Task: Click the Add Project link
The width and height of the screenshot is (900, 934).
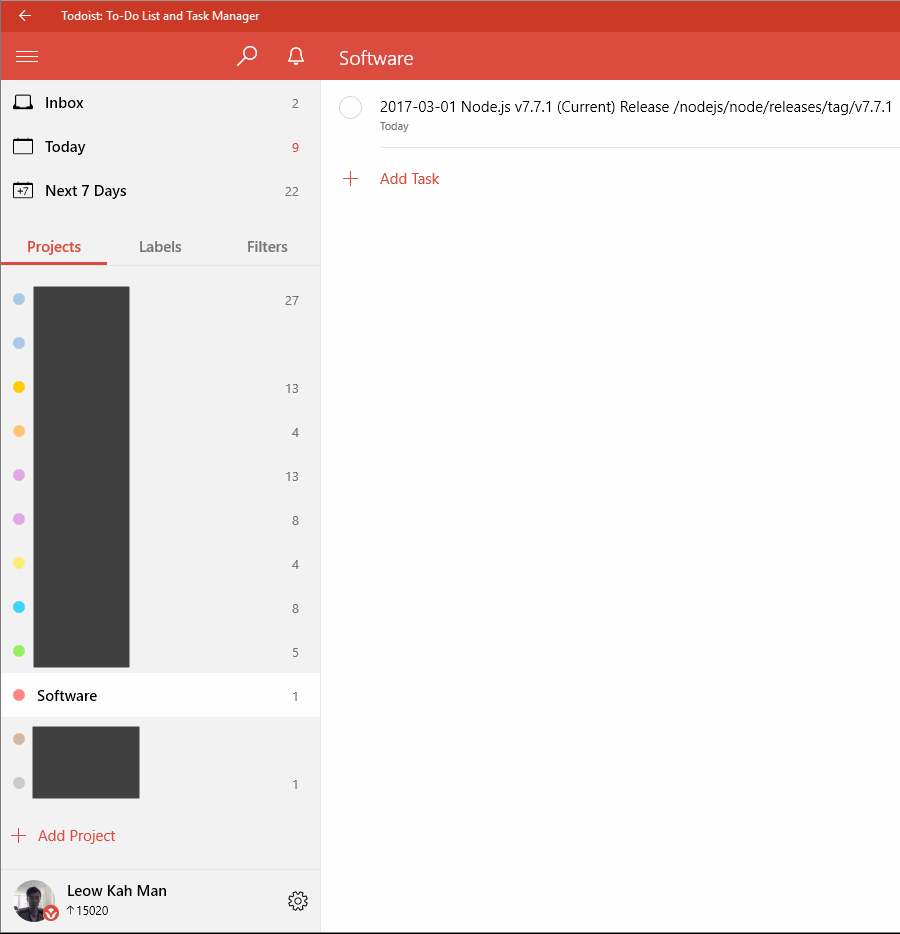Action: [77, 836]
